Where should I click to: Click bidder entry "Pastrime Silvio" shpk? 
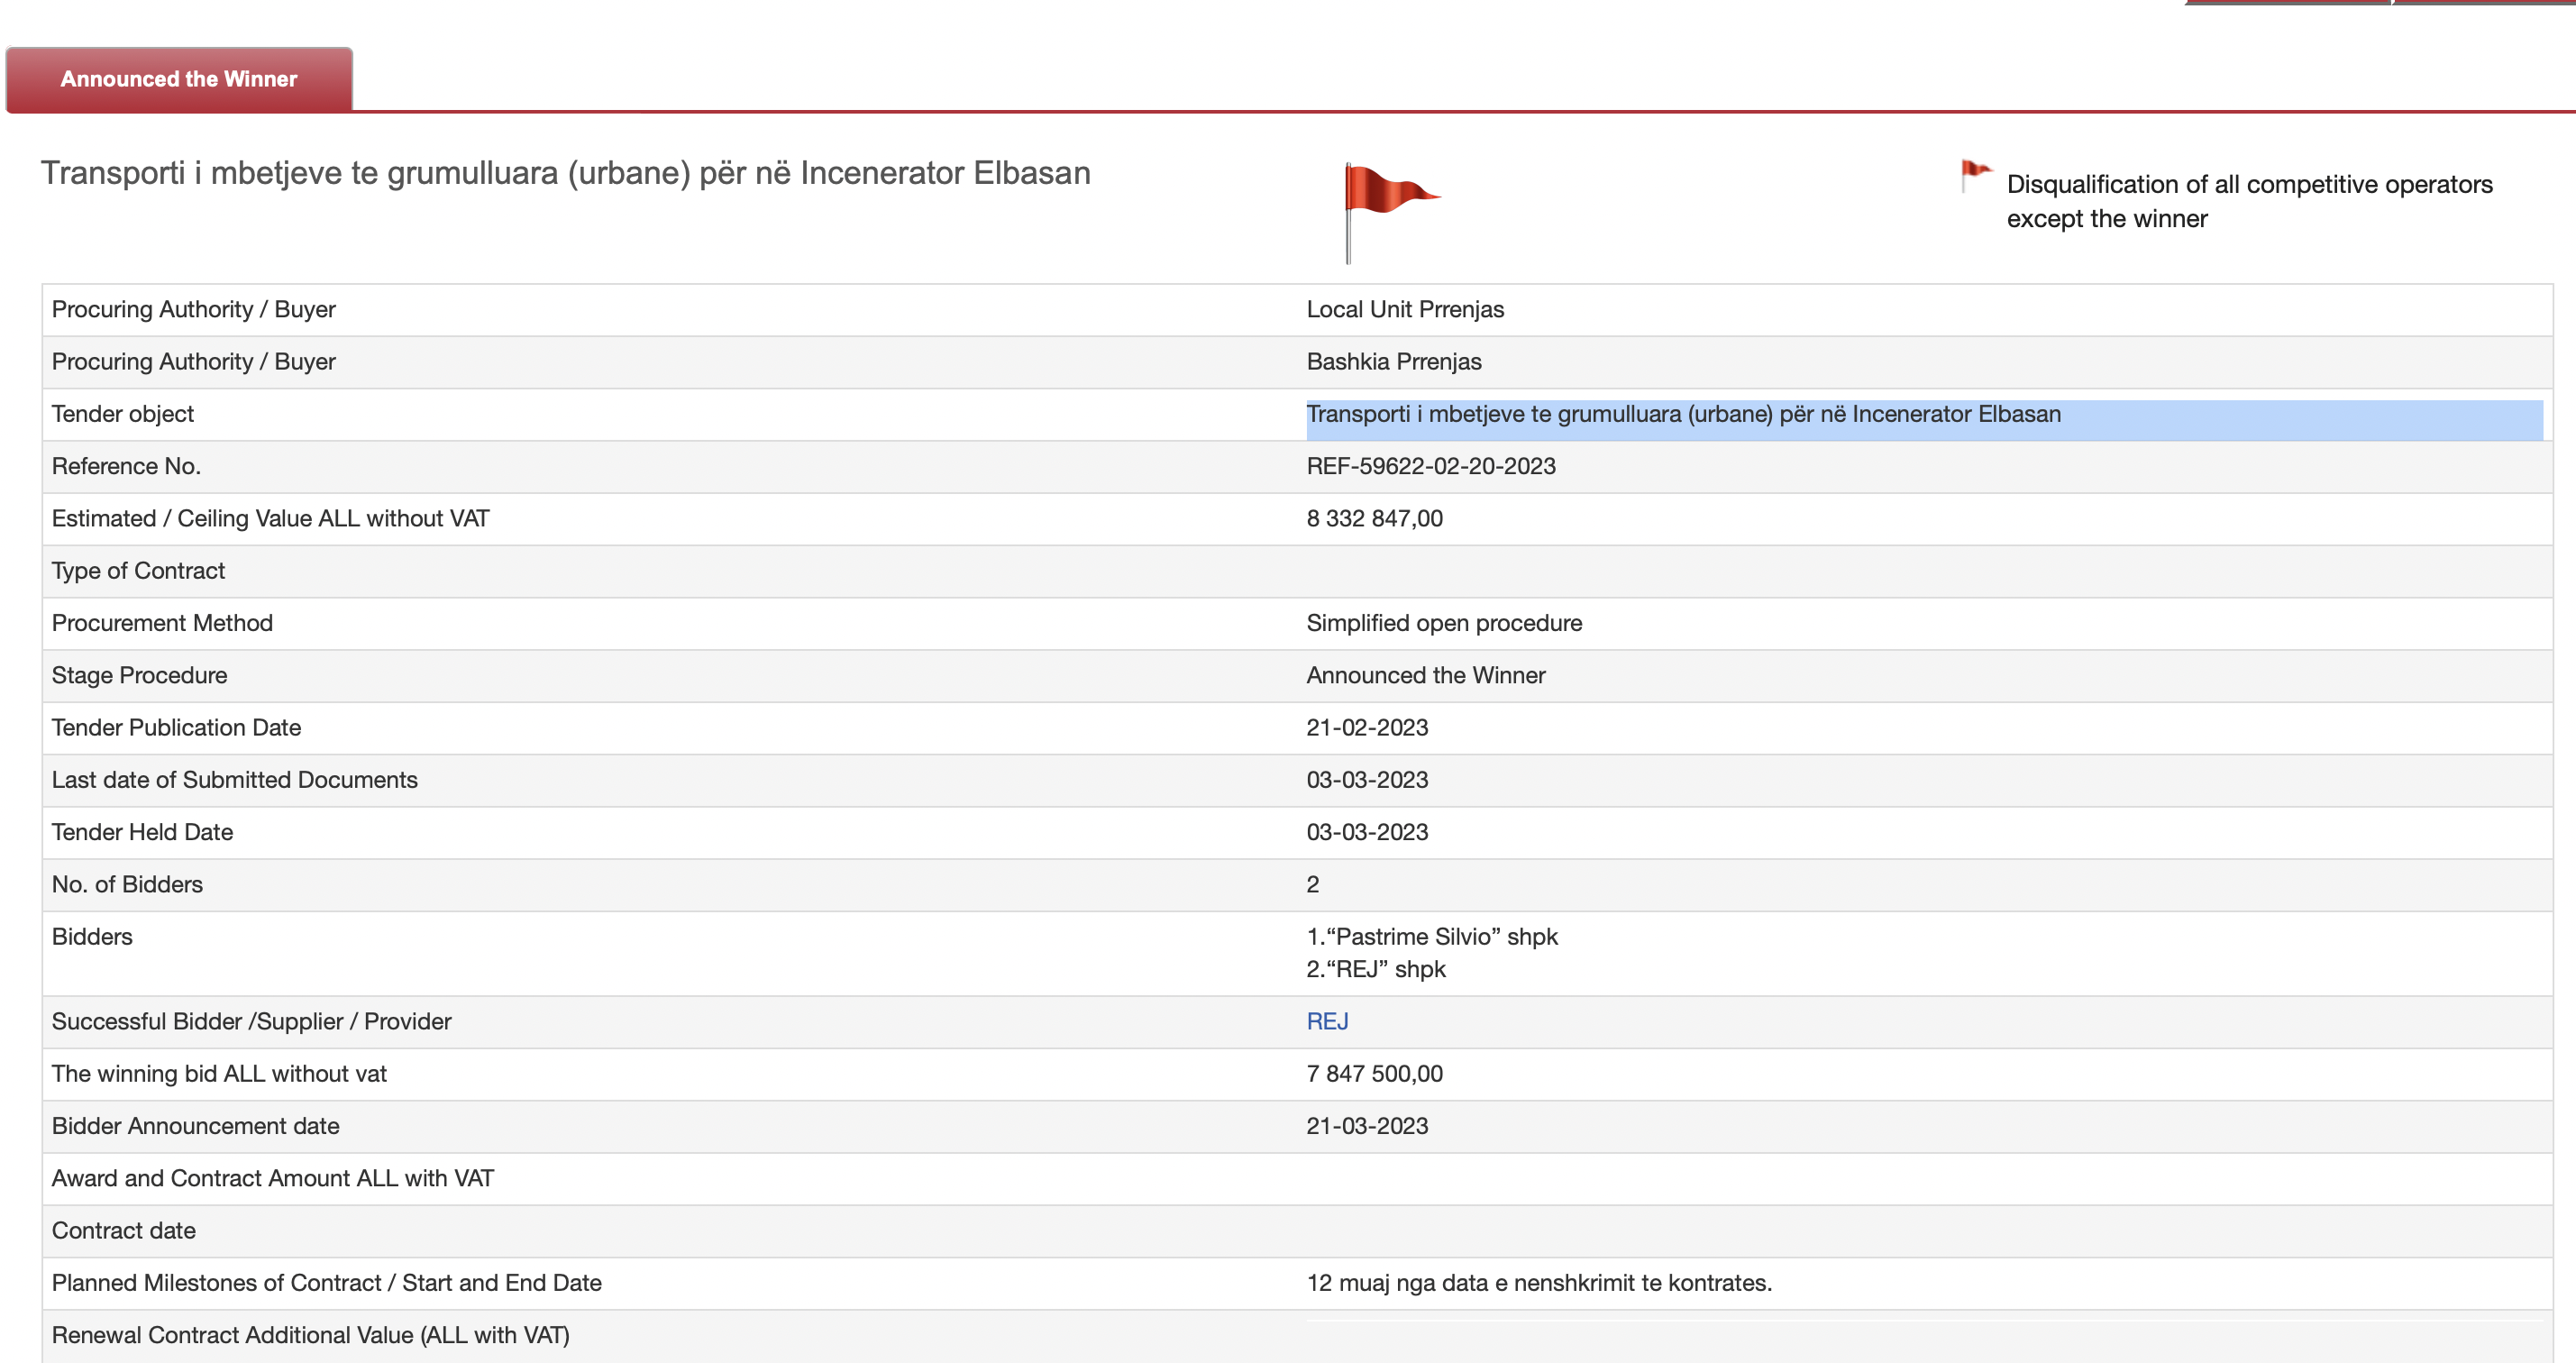1431,936
